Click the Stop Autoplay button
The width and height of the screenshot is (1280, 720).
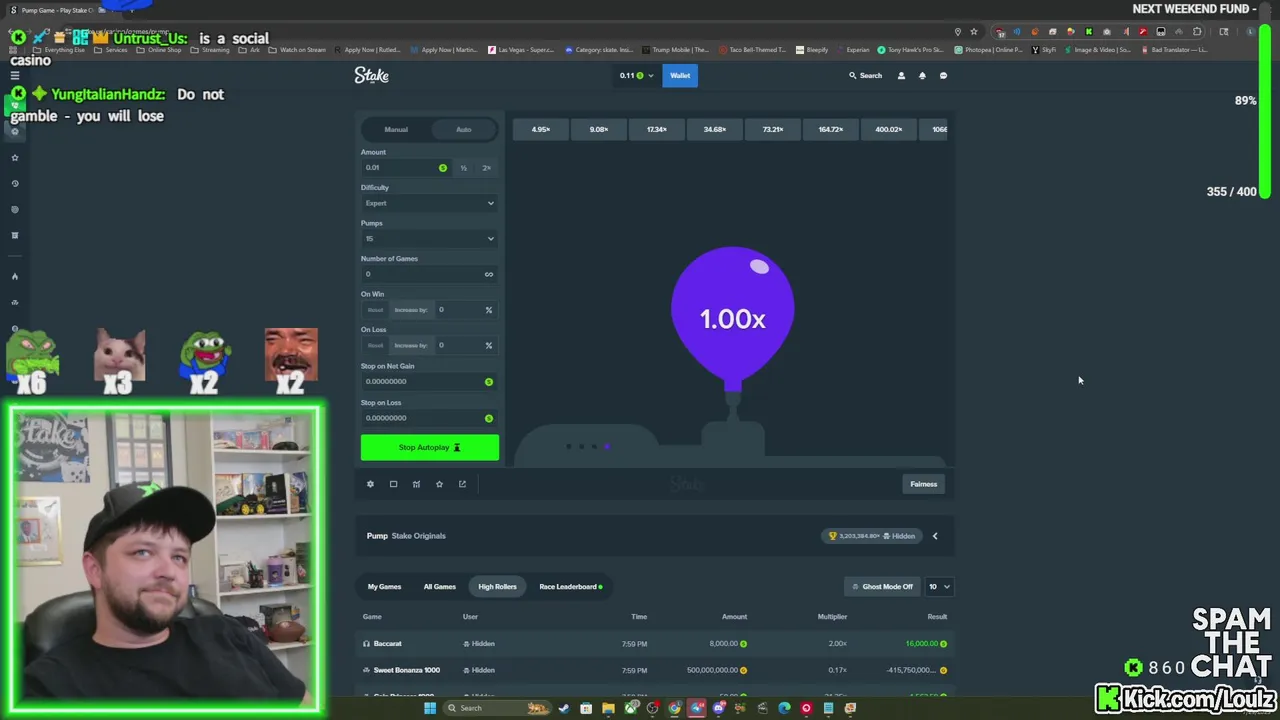pos(430,448)
